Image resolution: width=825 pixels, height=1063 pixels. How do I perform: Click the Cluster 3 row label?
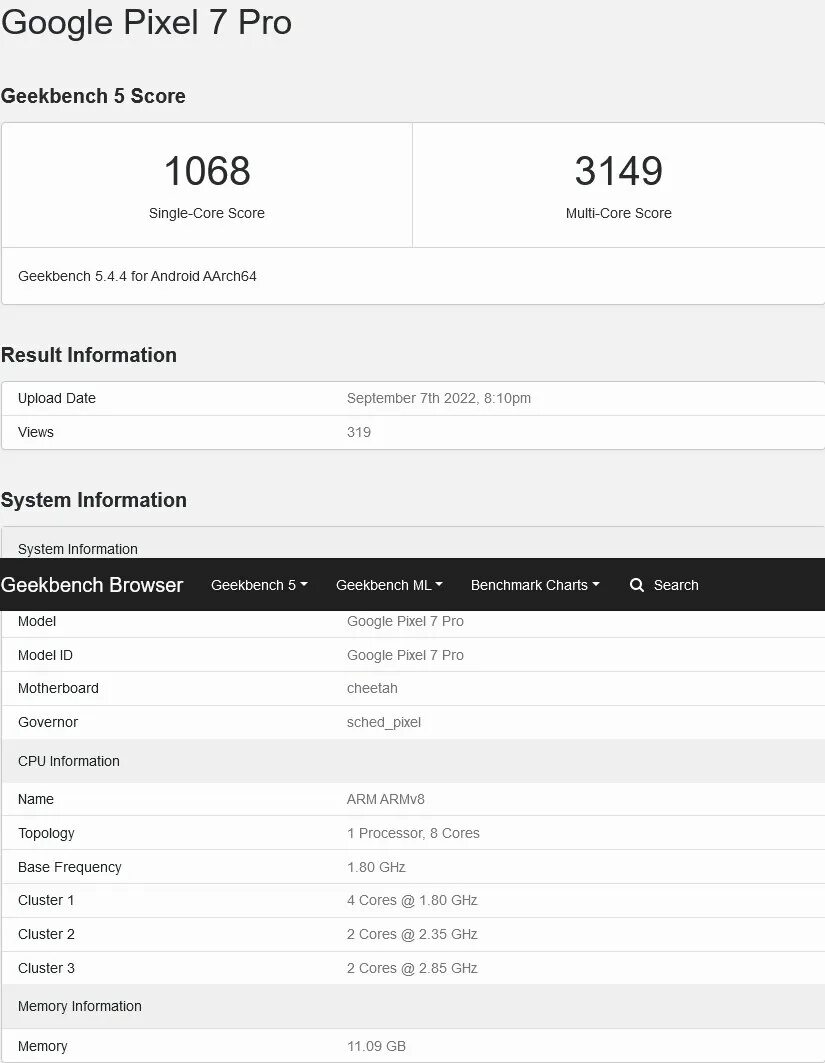[46, 968]
